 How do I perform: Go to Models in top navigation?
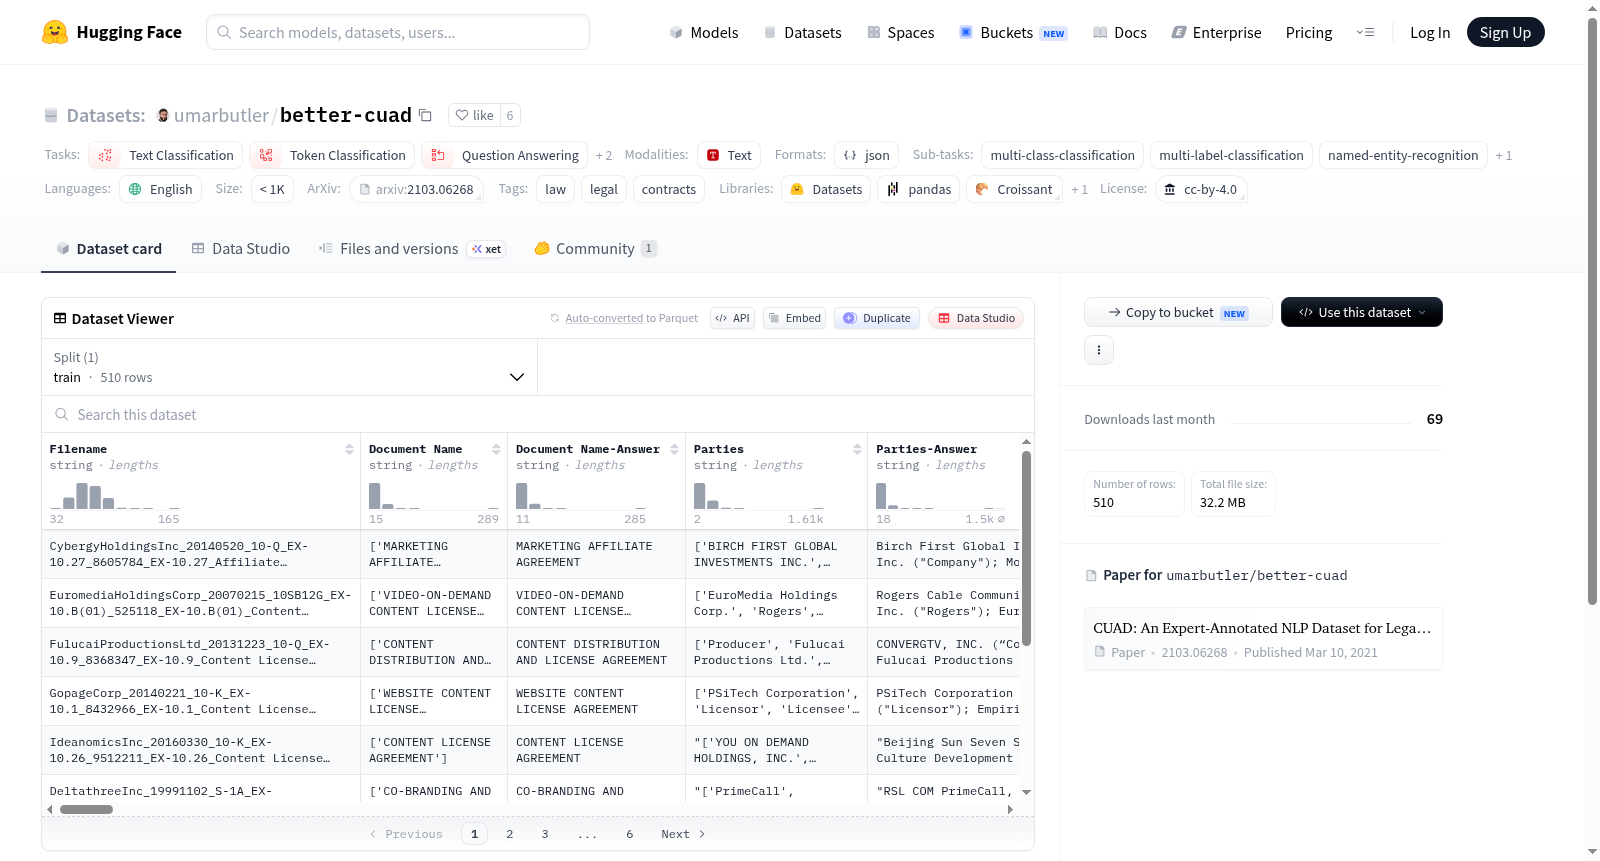pos(704,32)
